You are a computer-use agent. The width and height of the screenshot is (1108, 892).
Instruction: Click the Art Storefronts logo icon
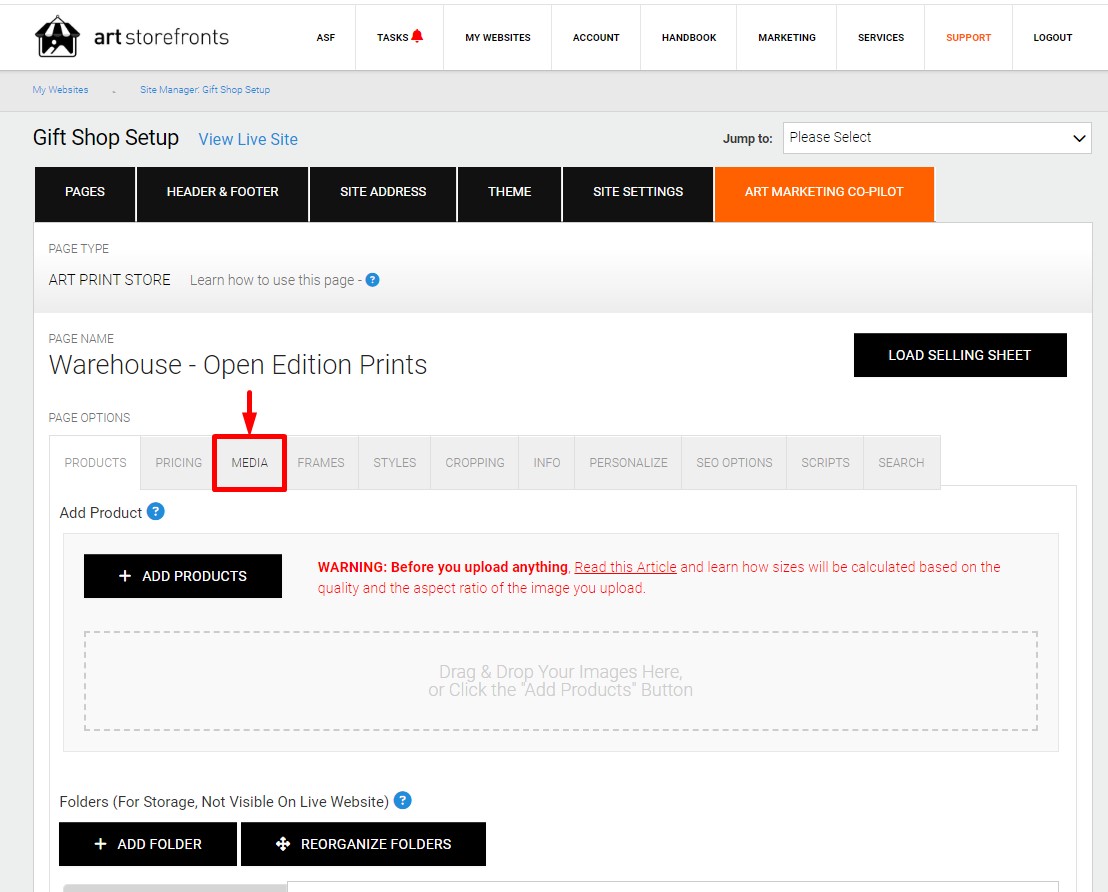57,37
